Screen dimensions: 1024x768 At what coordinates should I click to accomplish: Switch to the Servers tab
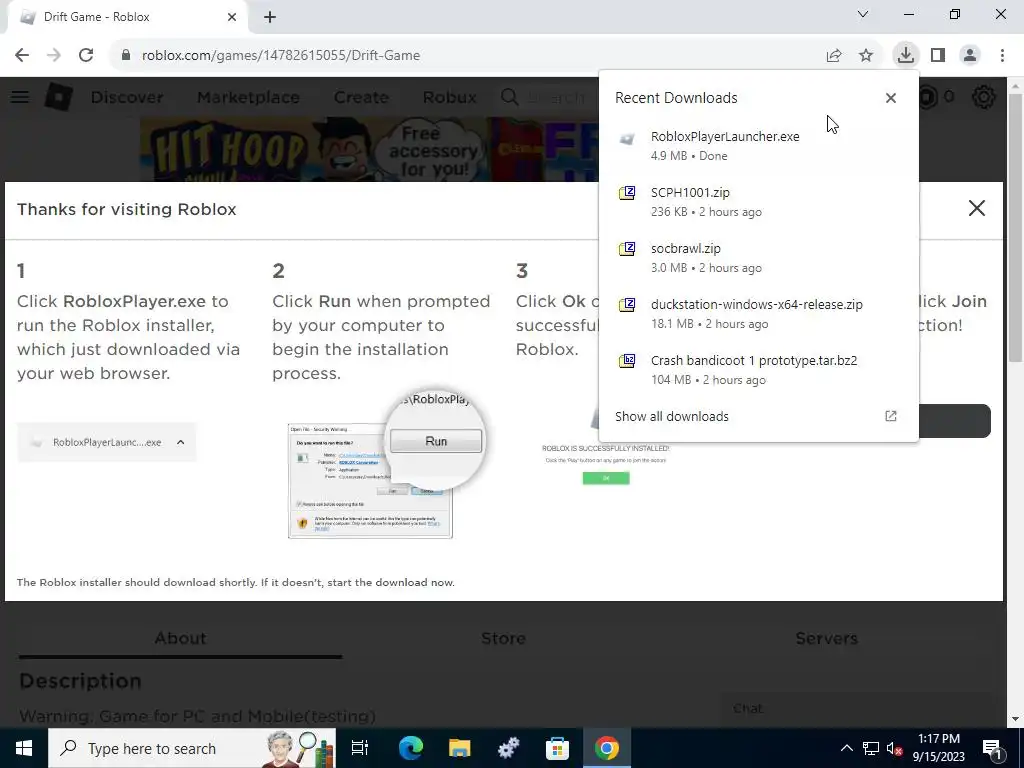tap(826, 638)
